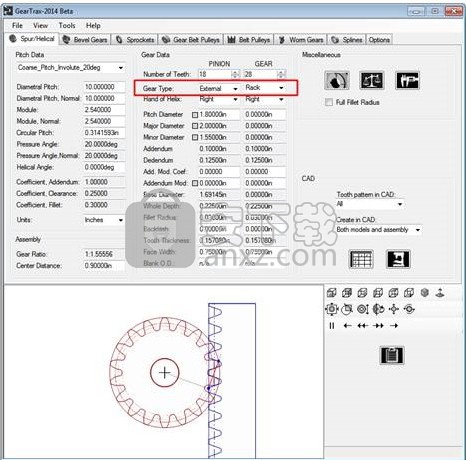
Task: Pause the gear animation
Action: tap(332, 326)
